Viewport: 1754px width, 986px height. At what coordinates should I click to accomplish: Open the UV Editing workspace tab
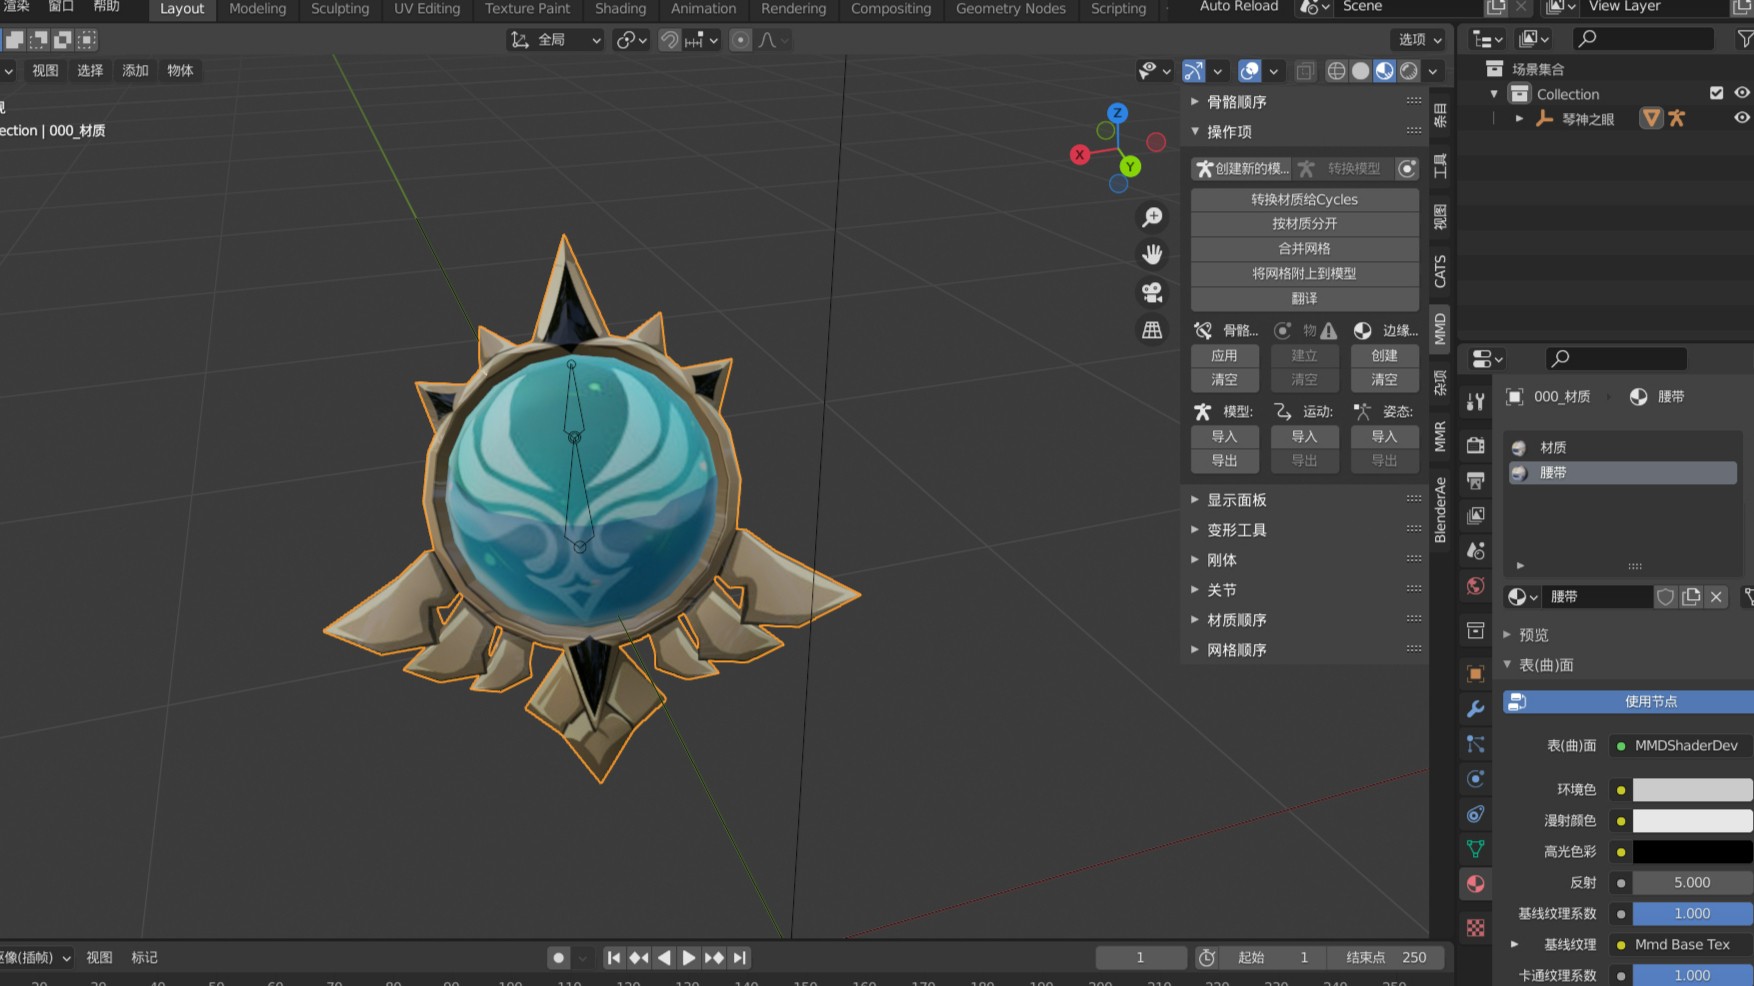pyautogui.click(x=427, y=9)
